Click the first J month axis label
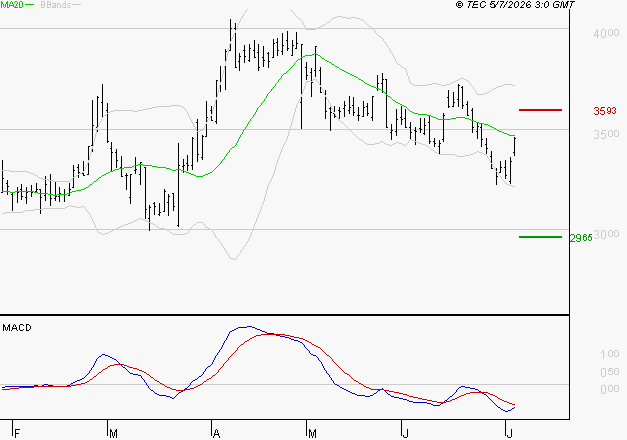 click(x=406, y=433)
